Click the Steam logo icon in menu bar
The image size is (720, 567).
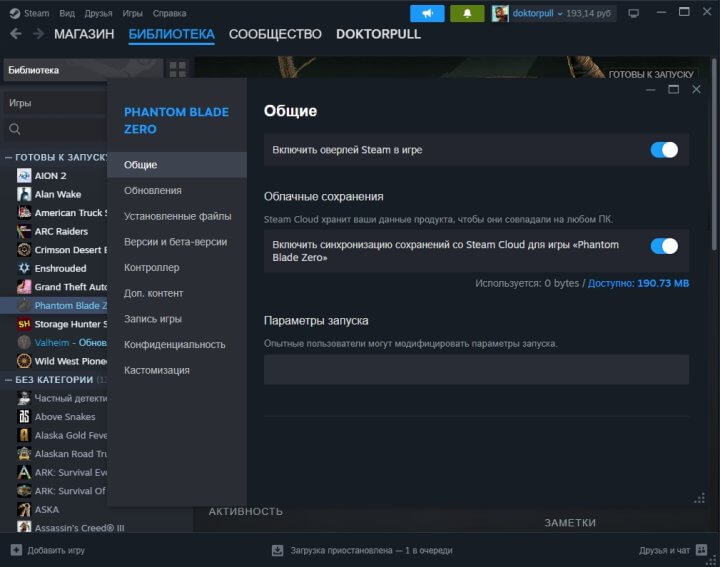[14, 13]
